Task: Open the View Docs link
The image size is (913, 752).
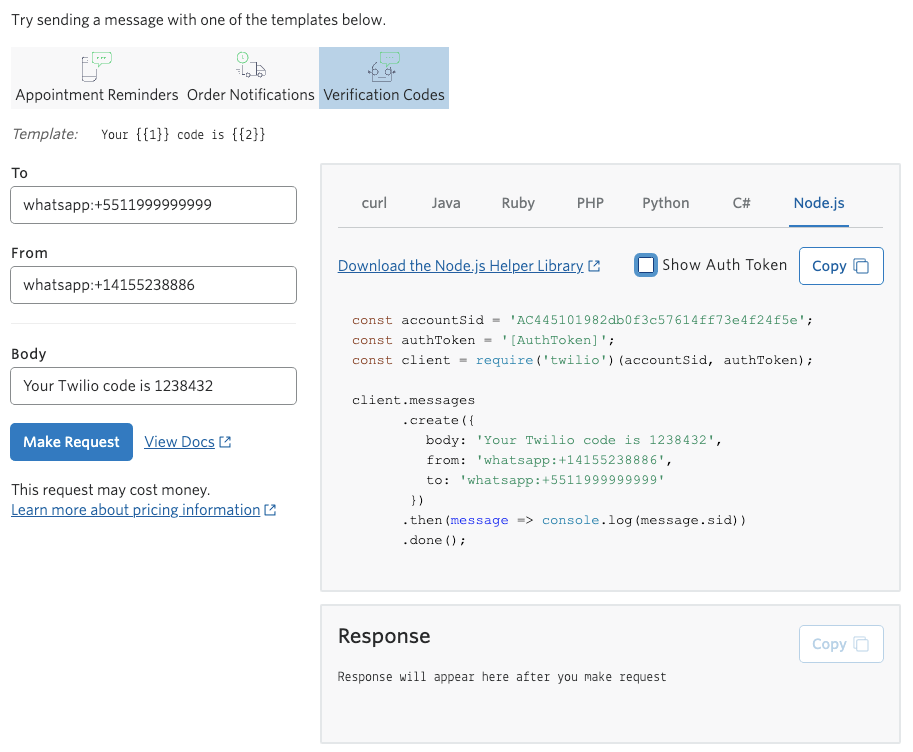Action: tap(179, 442)
